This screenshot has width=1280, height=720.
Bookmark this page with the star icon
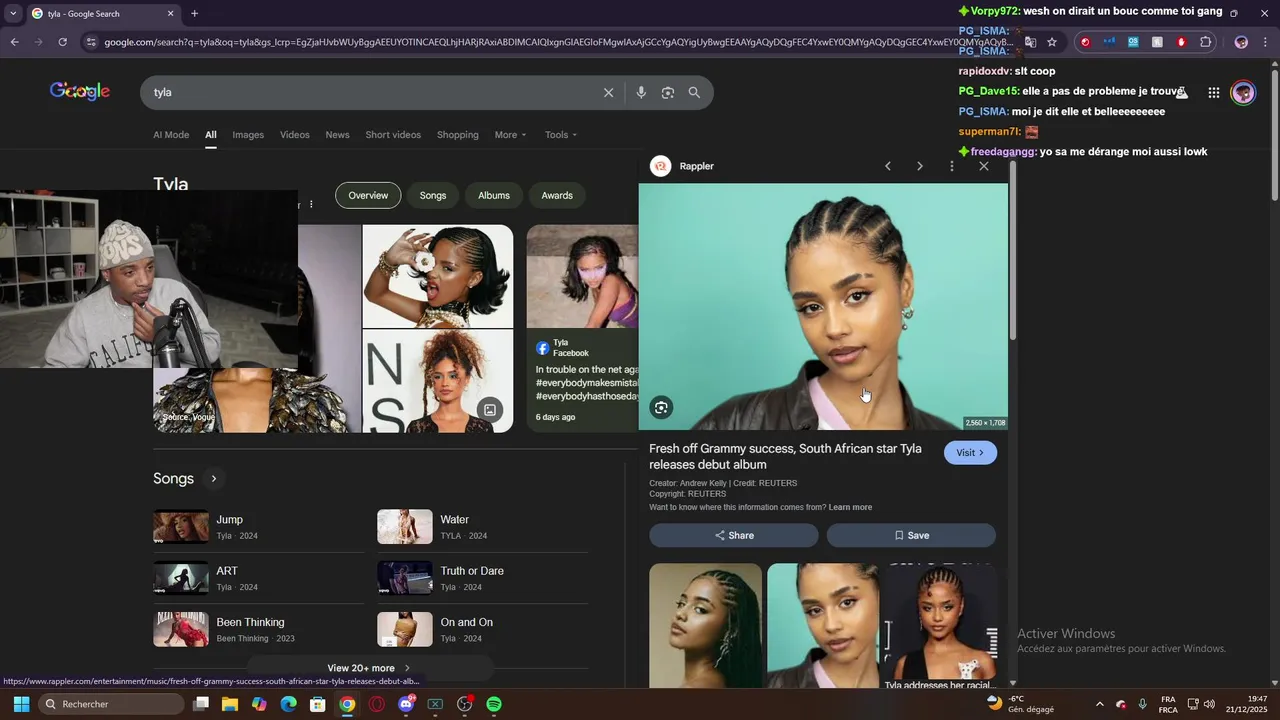1052,42
